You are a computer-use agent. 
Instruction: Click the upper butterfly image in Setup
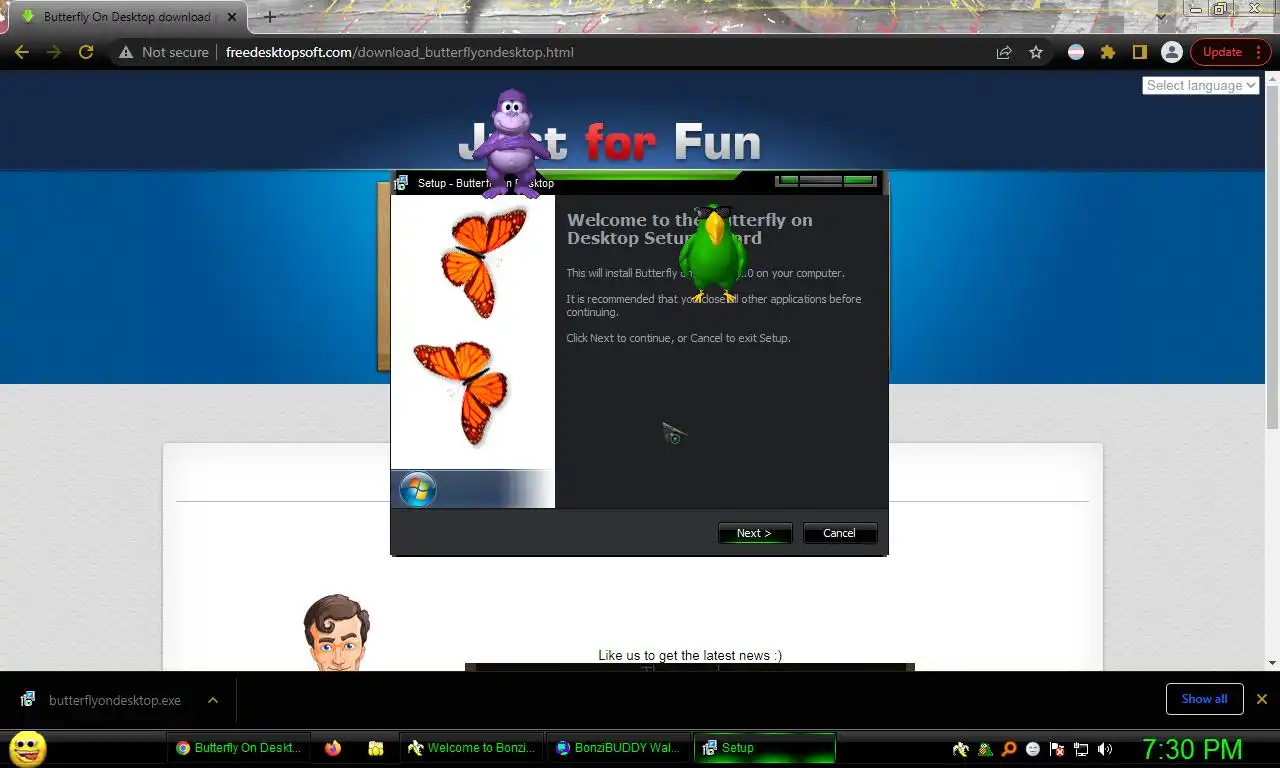tap(484, 262)
